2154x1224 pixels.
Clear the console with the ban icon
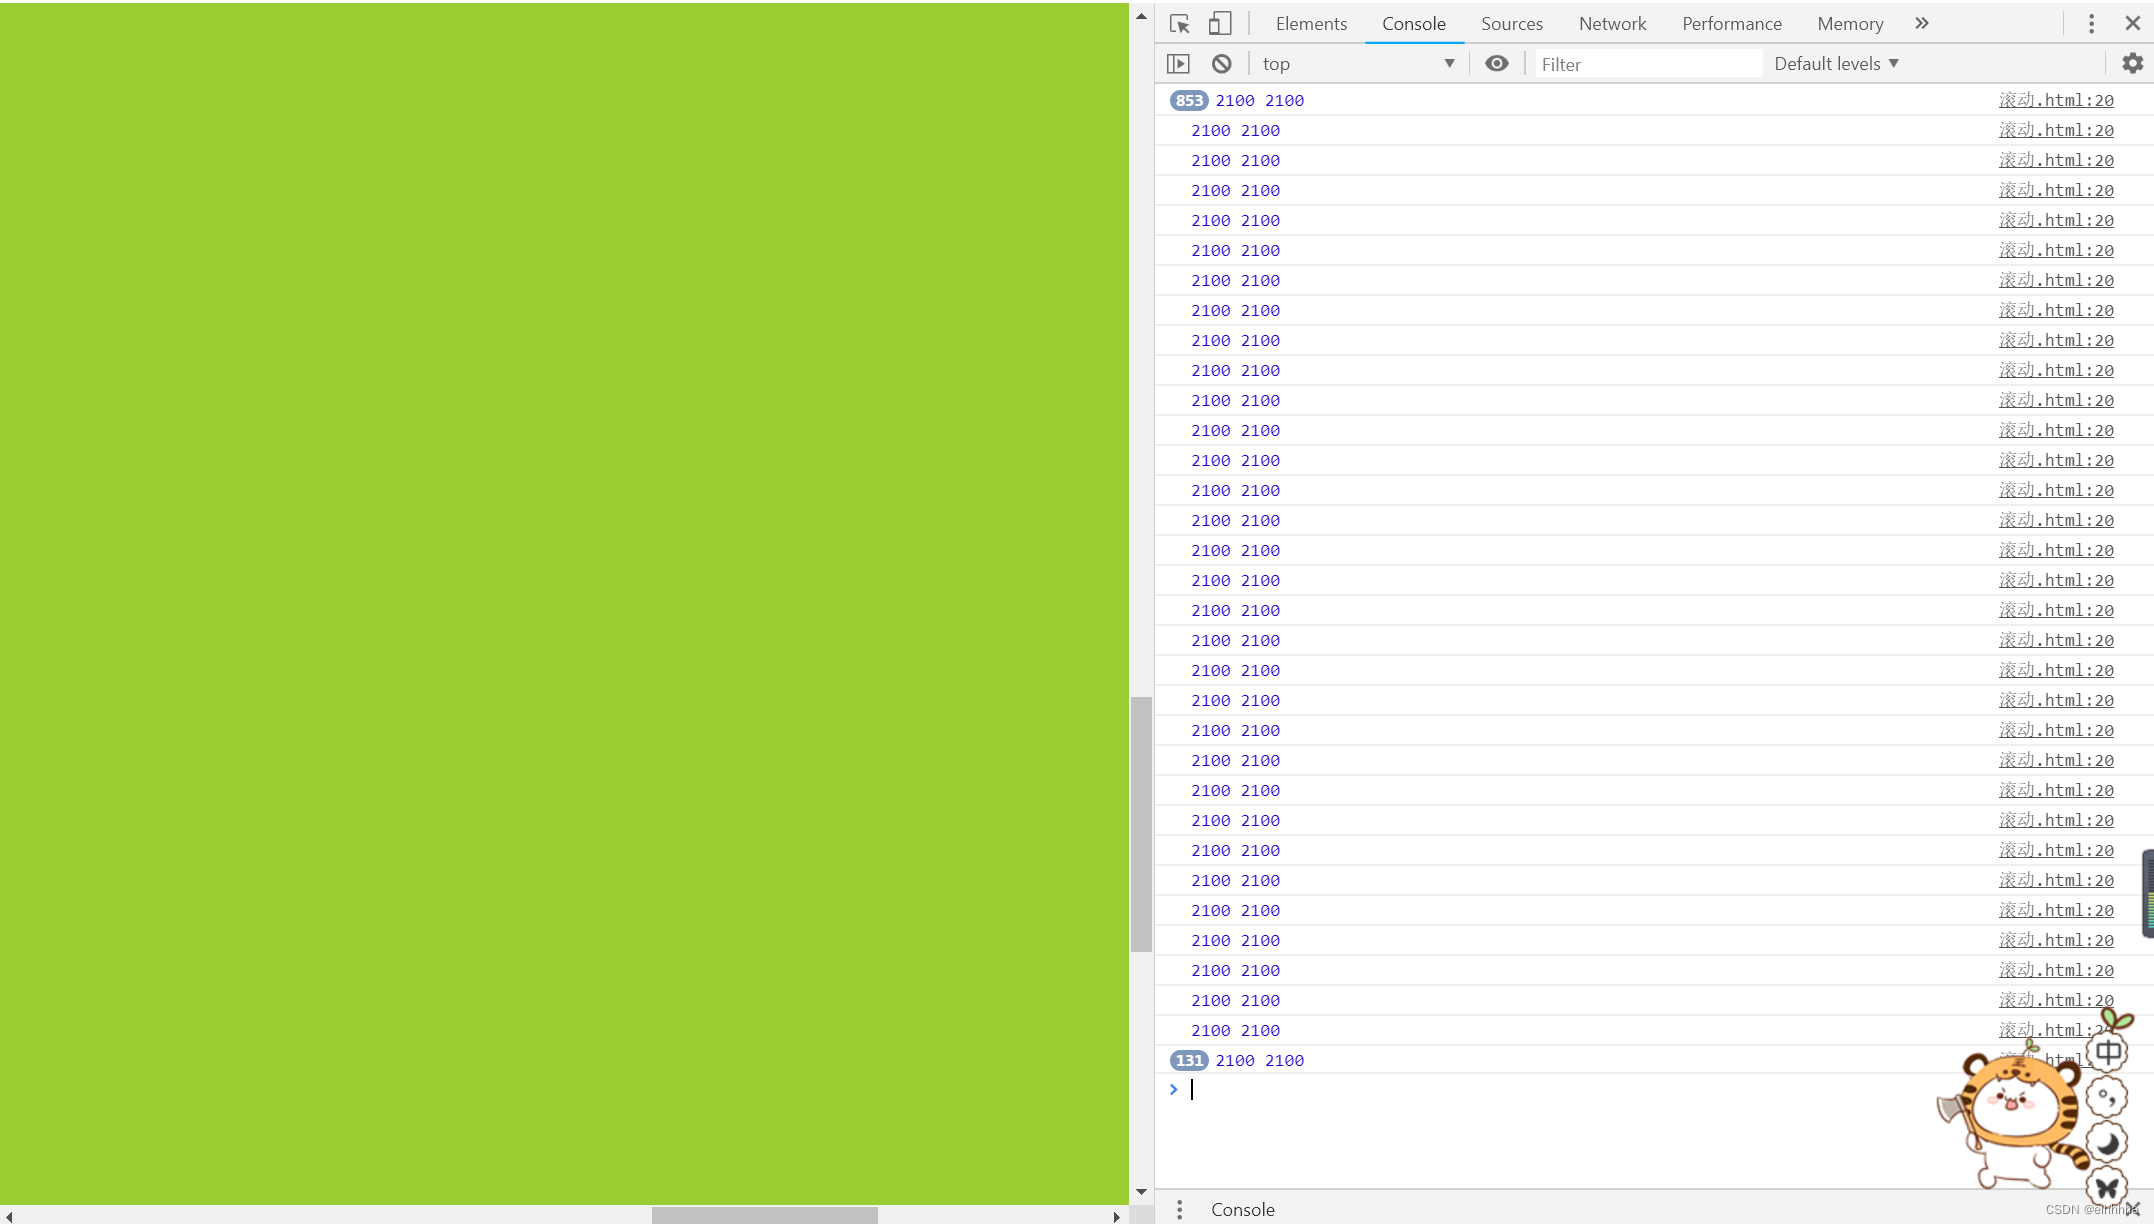[1221, 64]
